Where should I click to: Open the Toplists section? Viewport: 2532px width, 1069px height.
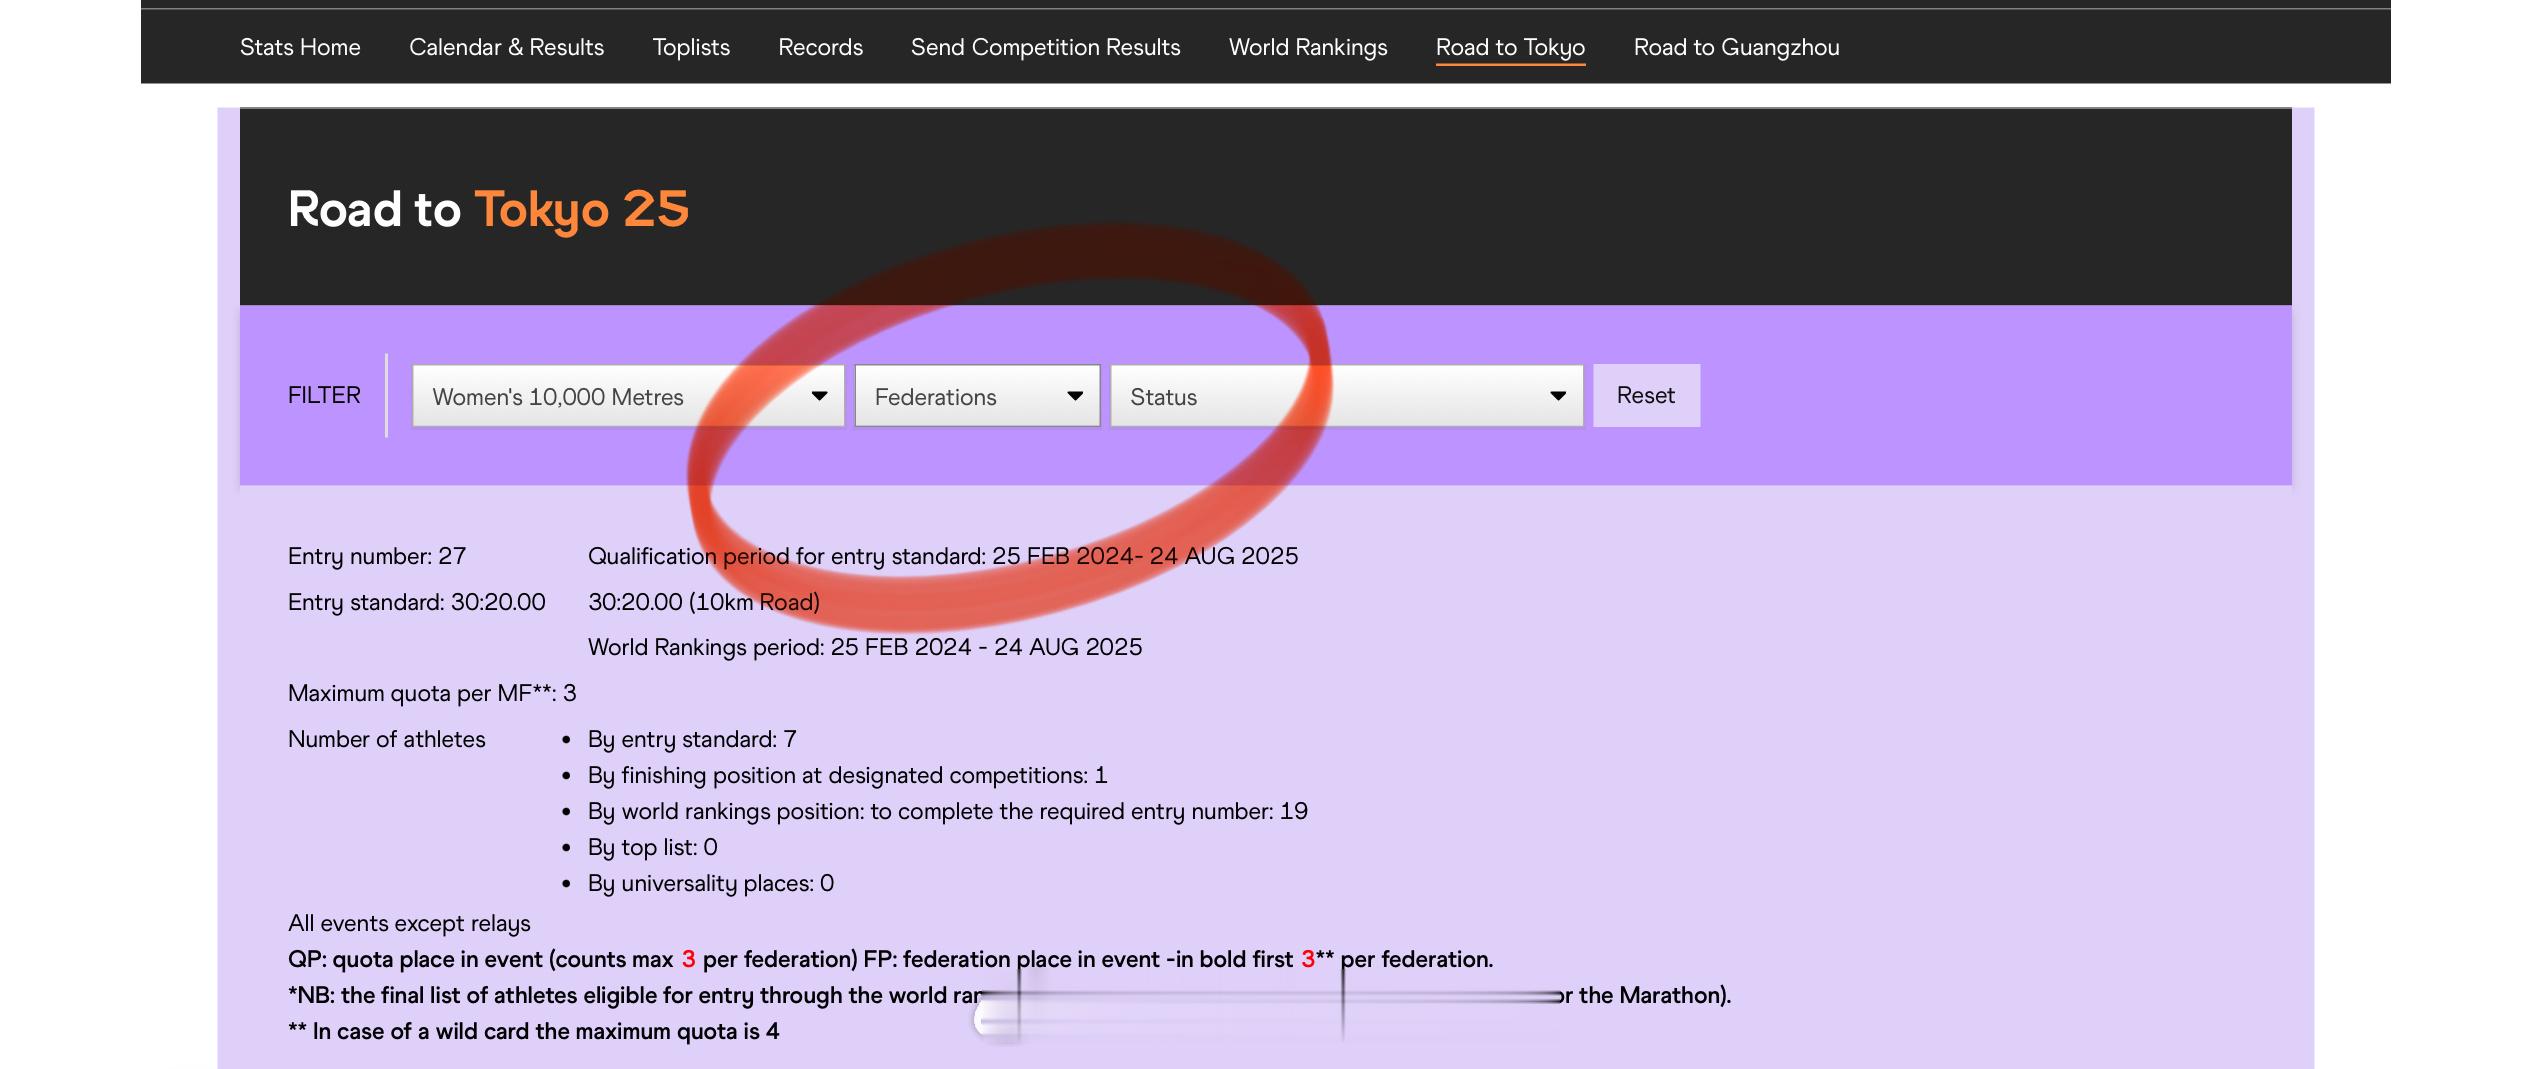click(x=691, y=47)
